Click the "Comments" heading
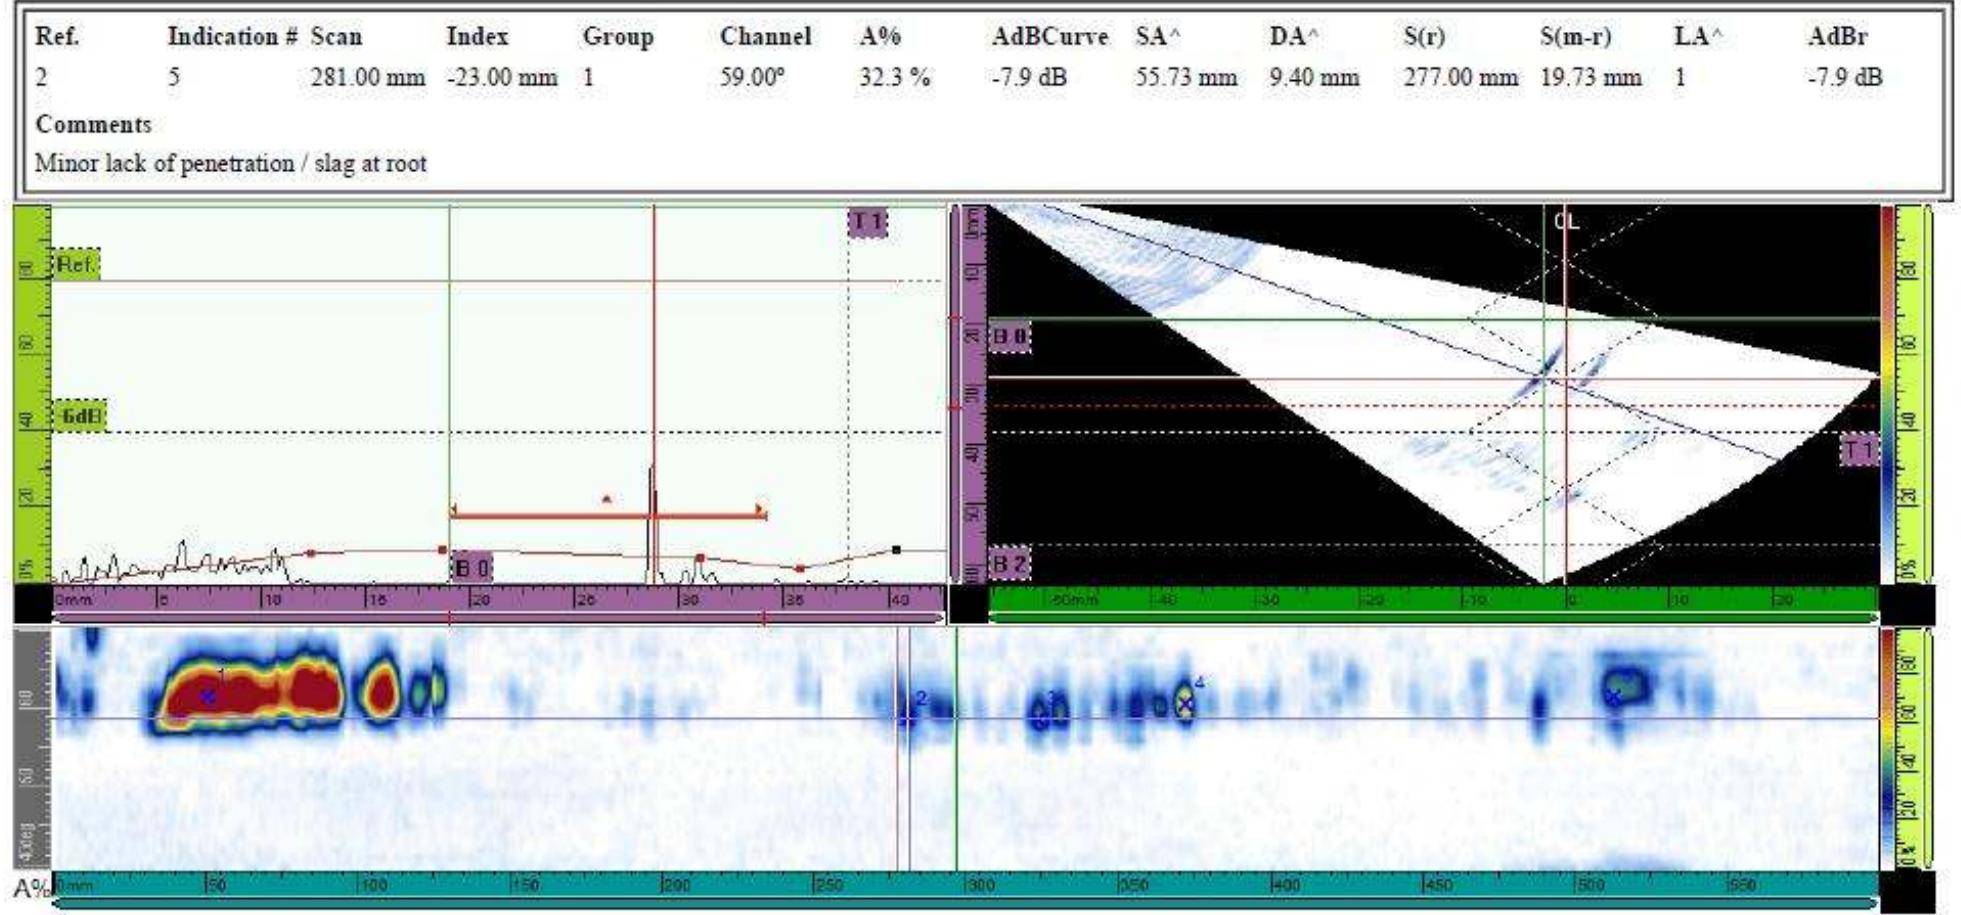Image resolution: width=1961 pixels, height=915 pixels. pos(94,124)
